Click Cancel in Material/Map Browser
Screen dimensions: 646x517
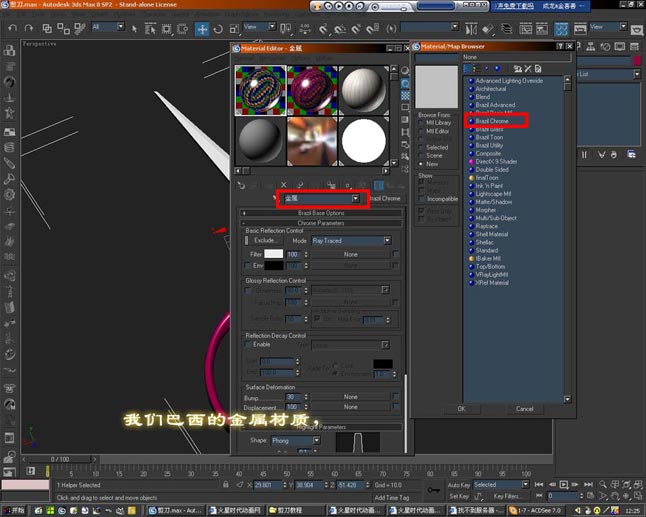[524, 409]
